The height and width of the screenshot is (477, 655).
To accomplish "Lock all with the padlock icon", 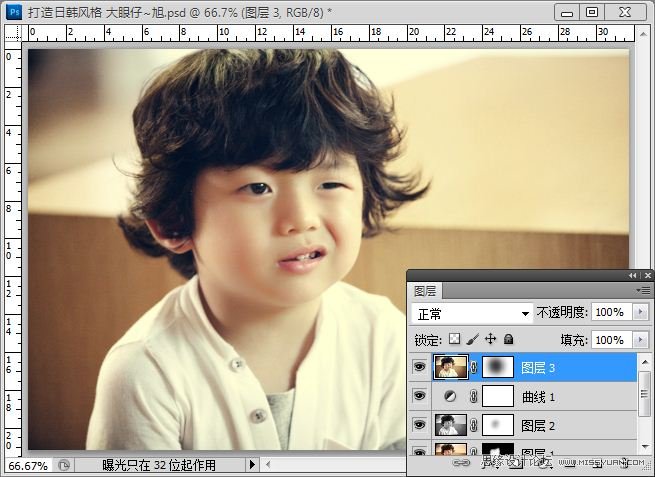I will [508, 339].
